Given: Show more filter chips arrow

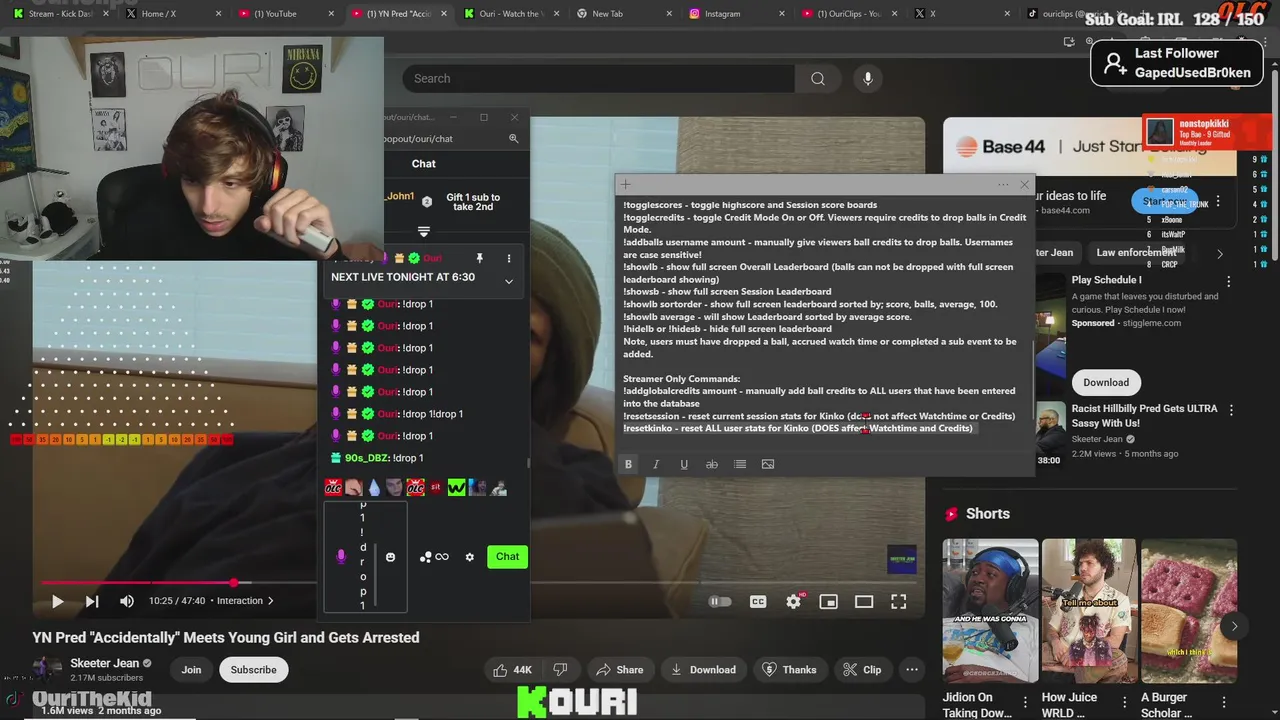Looking at the screenshot, I should (1219, 254).
